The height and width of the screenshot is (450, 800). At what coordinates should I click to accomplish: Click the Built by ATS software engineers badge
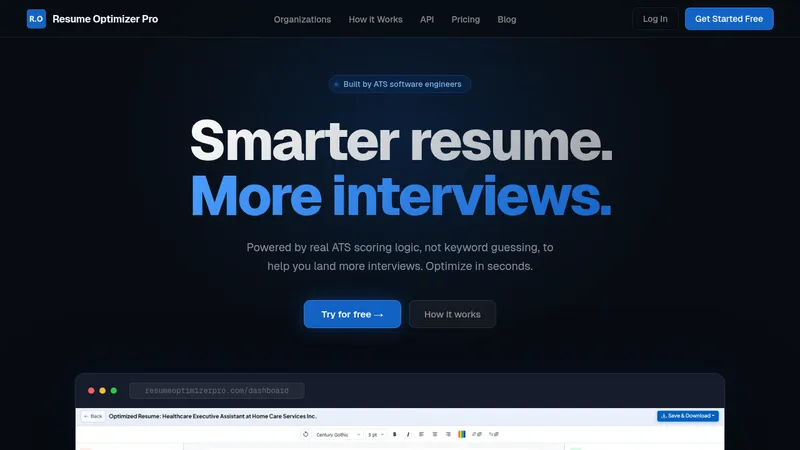click(x=399, y=84)
